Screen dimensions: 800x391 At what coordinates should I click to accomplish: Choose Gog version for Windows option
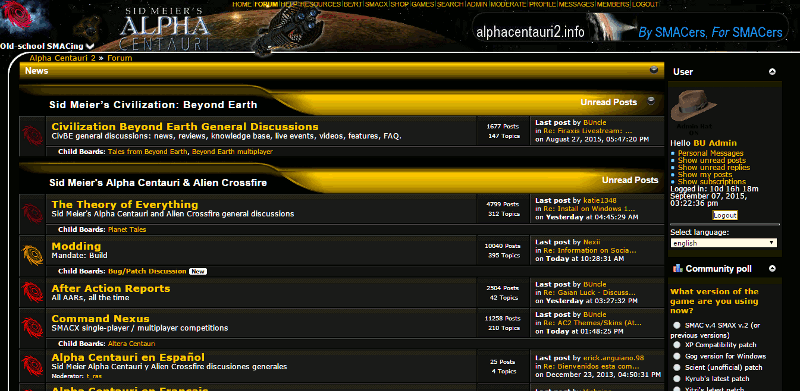(x=677, y=356)
